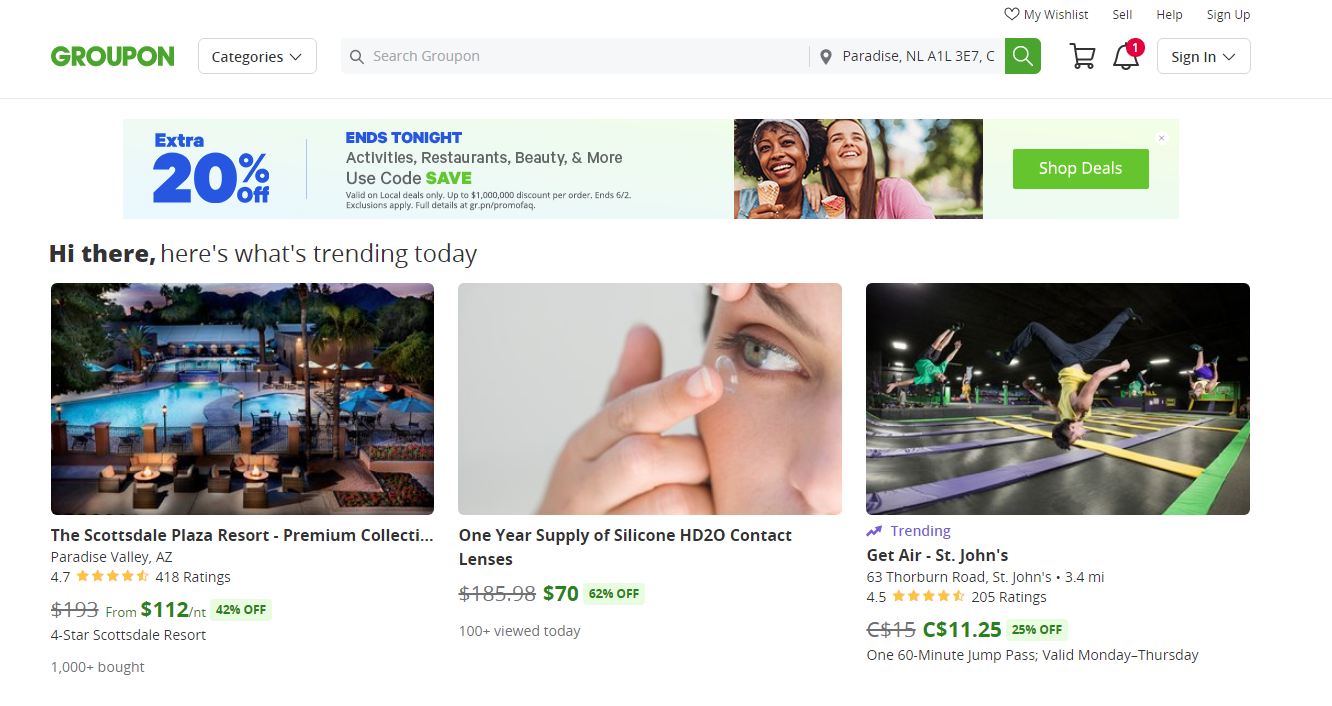Open the Help page

(x=1169, y=14)
